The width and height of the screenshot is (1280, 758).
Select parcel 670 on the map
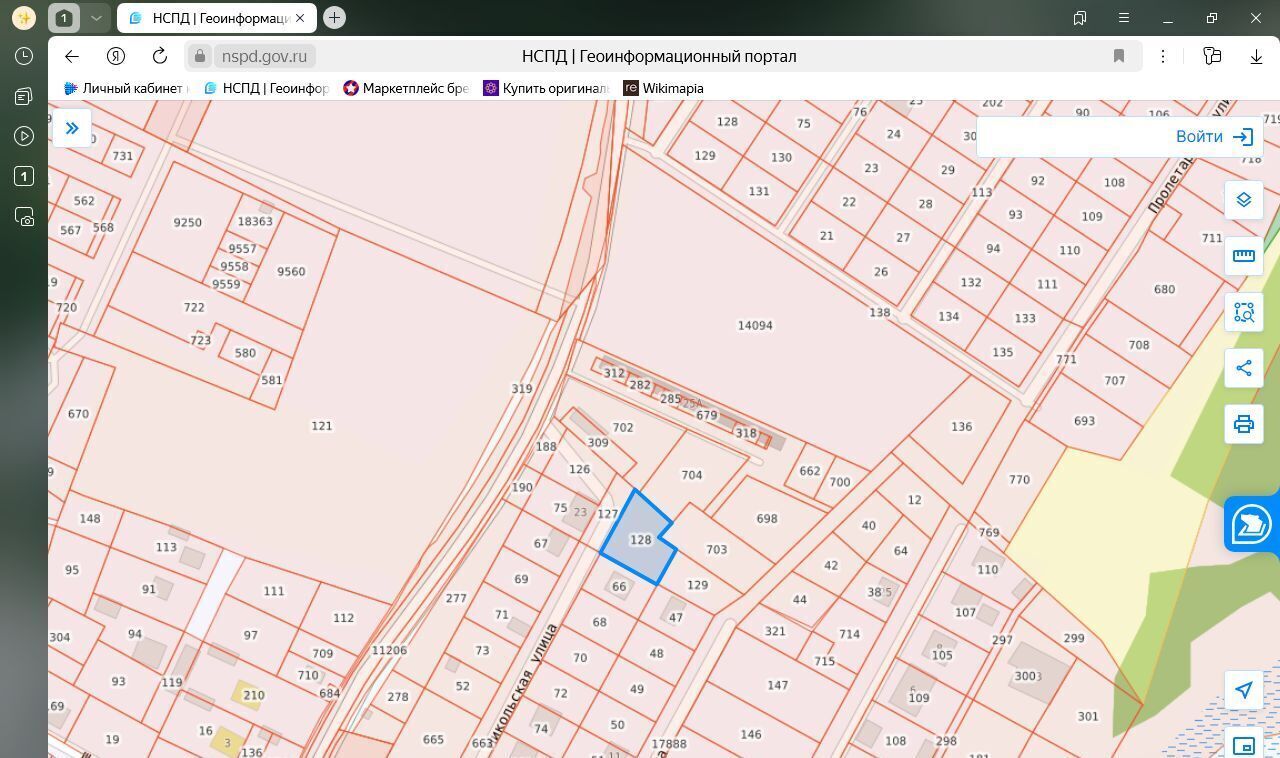tap(78, 413)
